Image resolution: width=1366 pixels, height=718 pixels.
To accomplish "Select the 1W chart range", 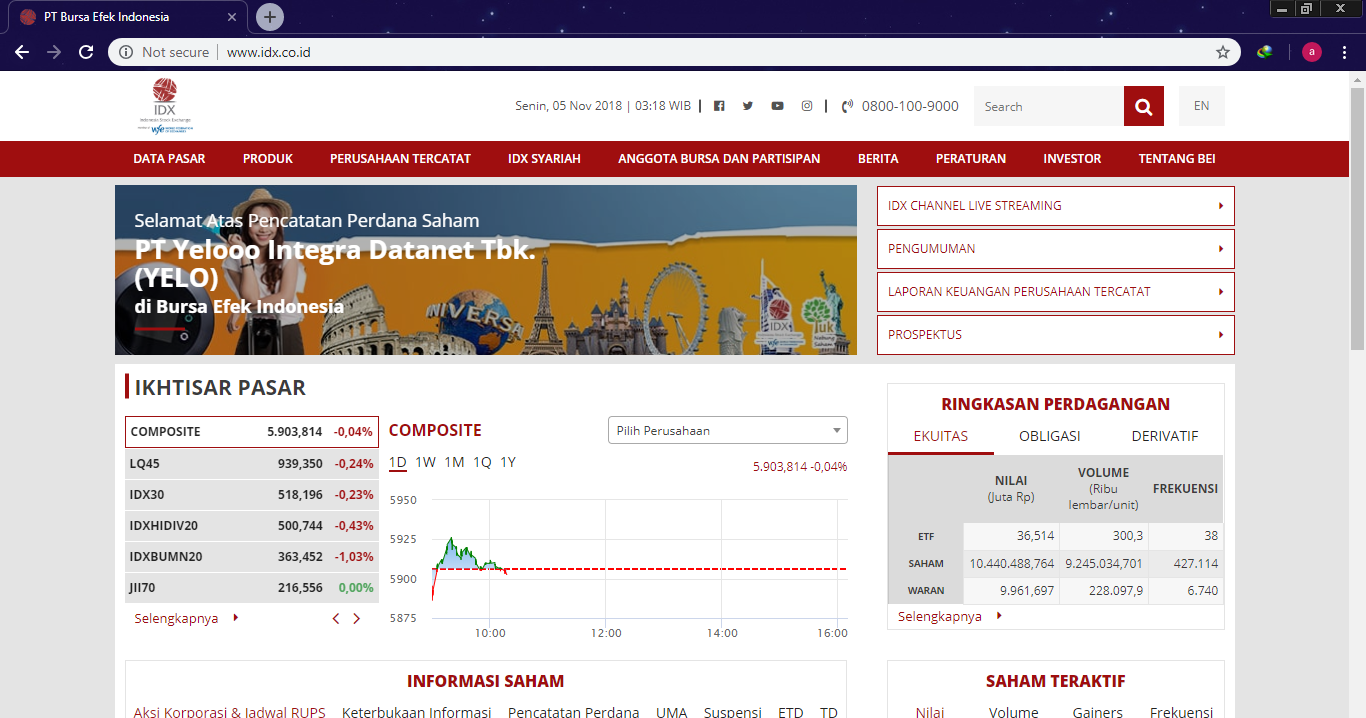I will coord(426,462).
